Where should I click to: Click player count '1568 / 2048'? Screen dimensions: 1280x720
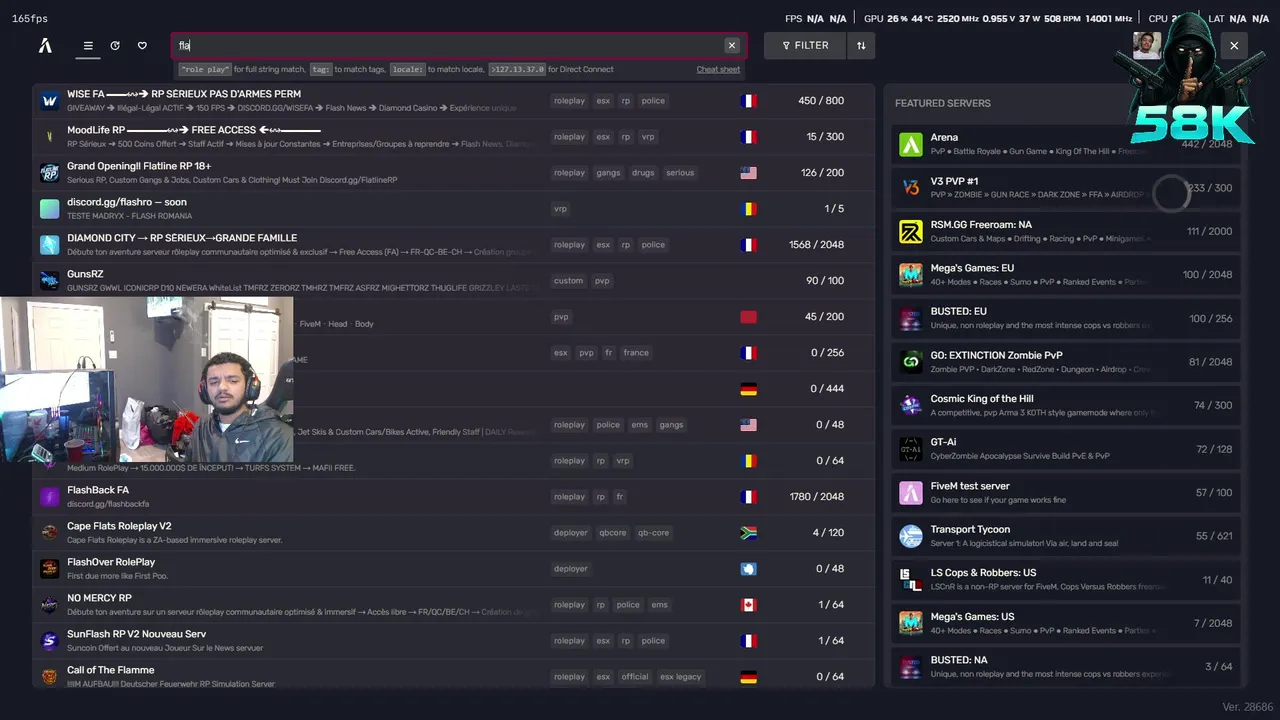coord(816,245)
